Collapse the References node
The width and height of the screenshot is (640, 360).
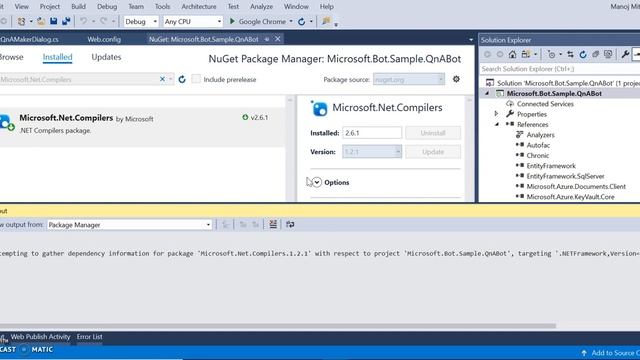(x=497, y=124)
